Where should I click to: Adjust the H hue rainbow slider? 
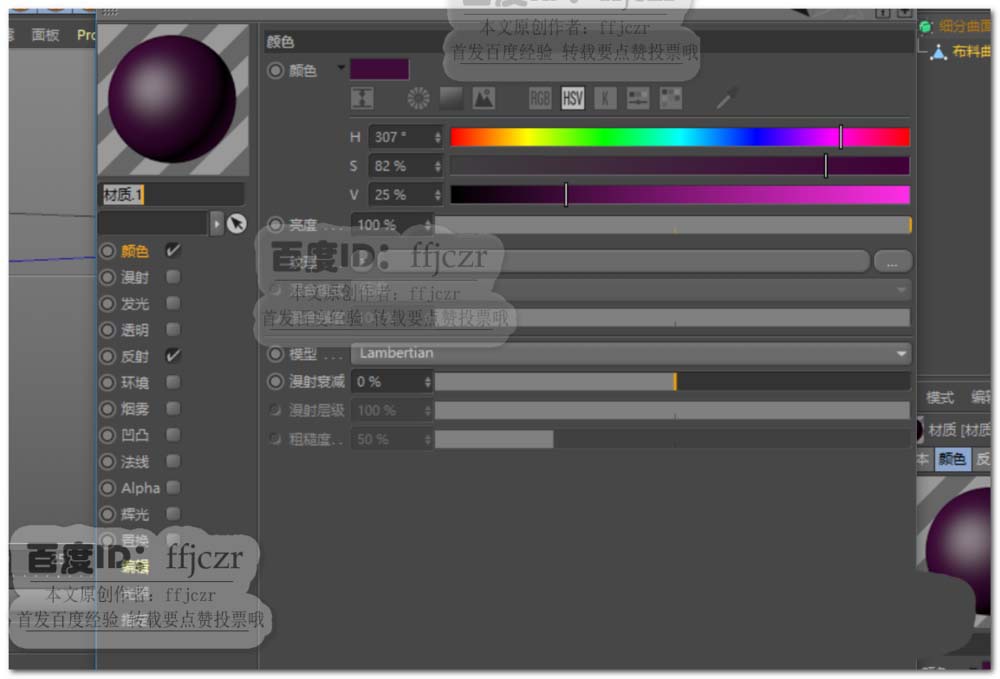(680, 137)
